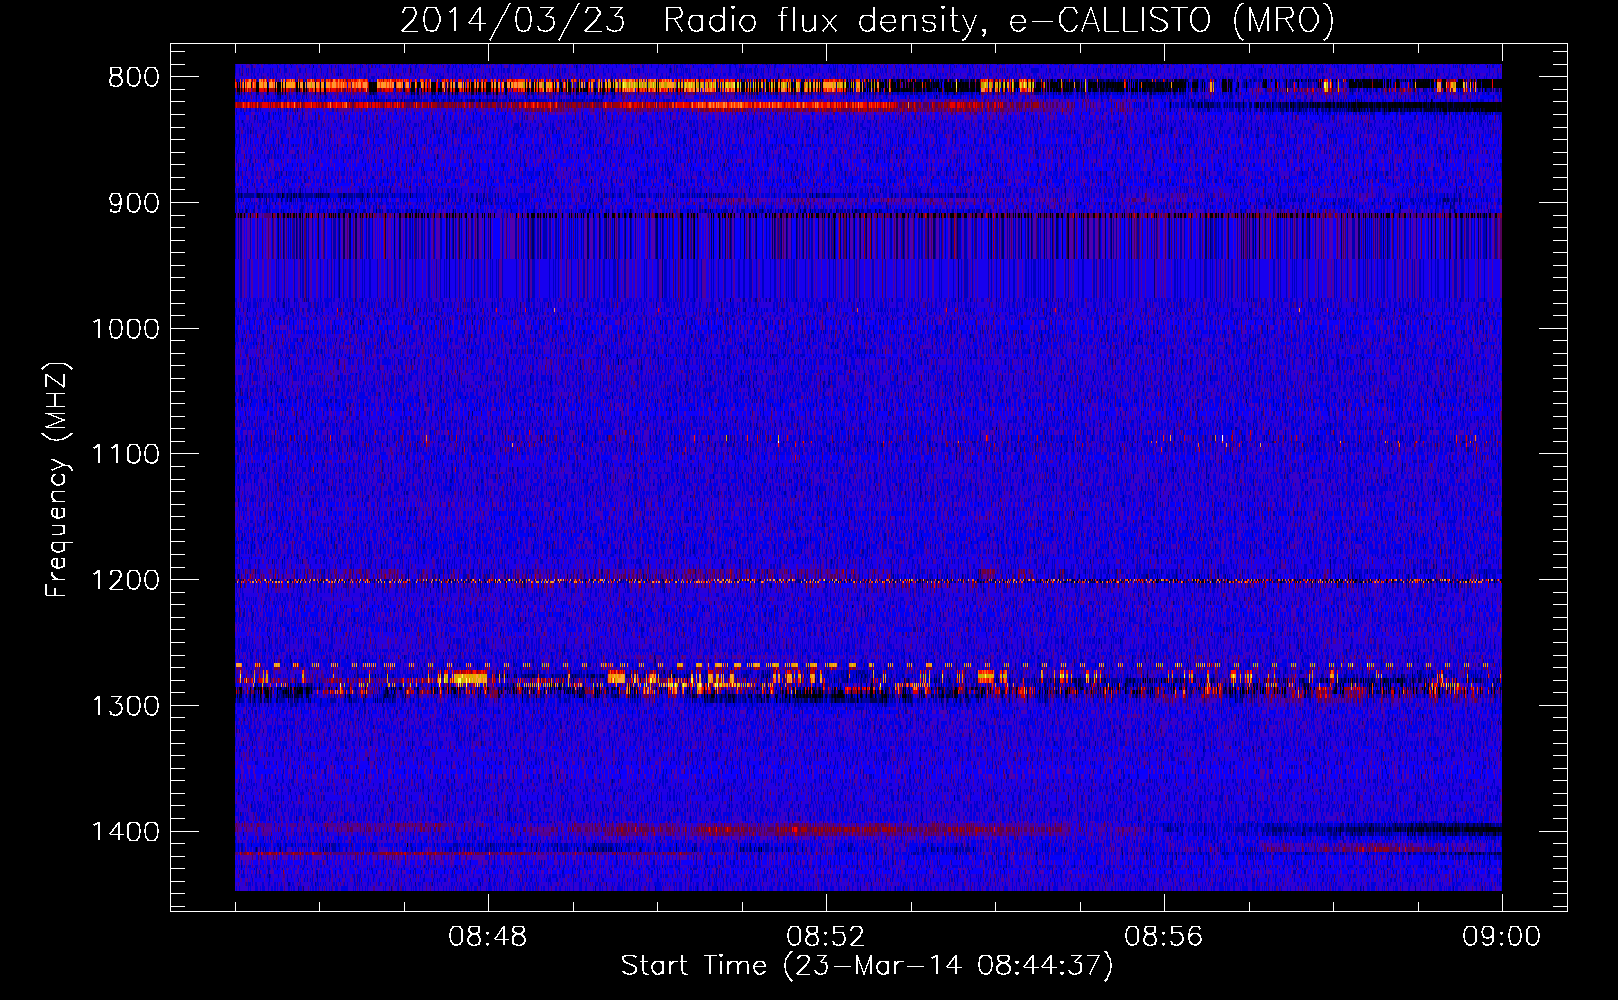Click the 'Frequency (MHZ)' axis label
This screenshot has height=1000, width=1618.
(58, 480)
